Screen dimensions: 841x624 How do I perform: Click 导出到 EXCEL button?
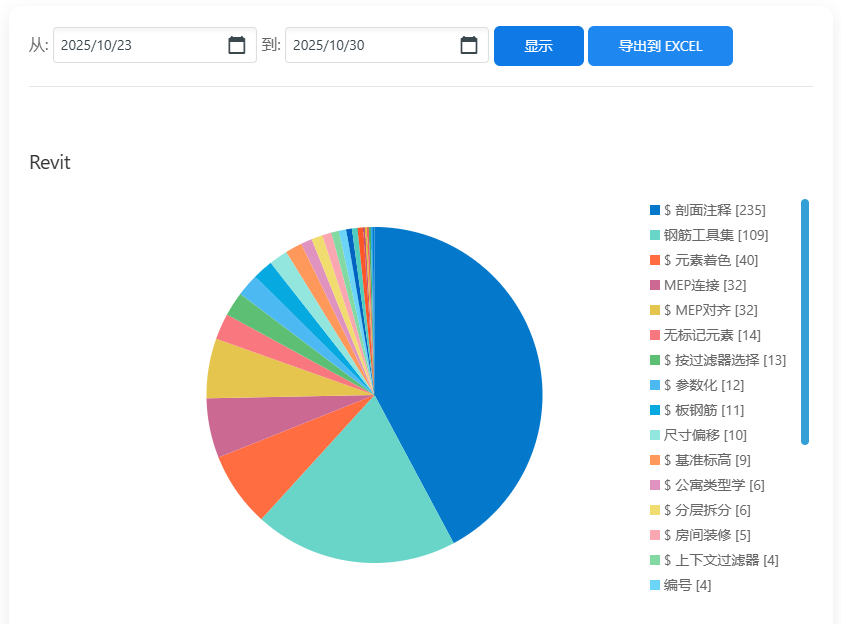660,46
